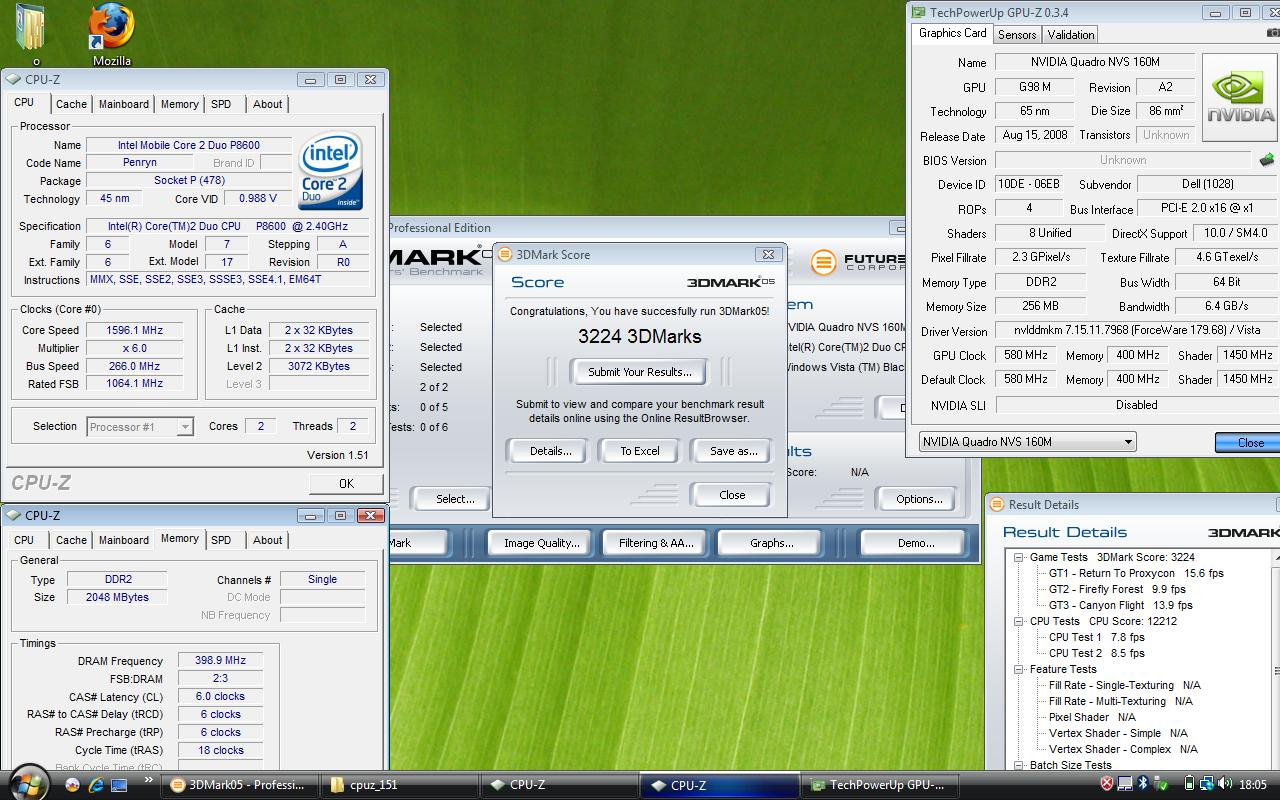Click the CPU-Z Core Speed value field
This screenshot has width=1280, height=800.
(x=134, y=330)
